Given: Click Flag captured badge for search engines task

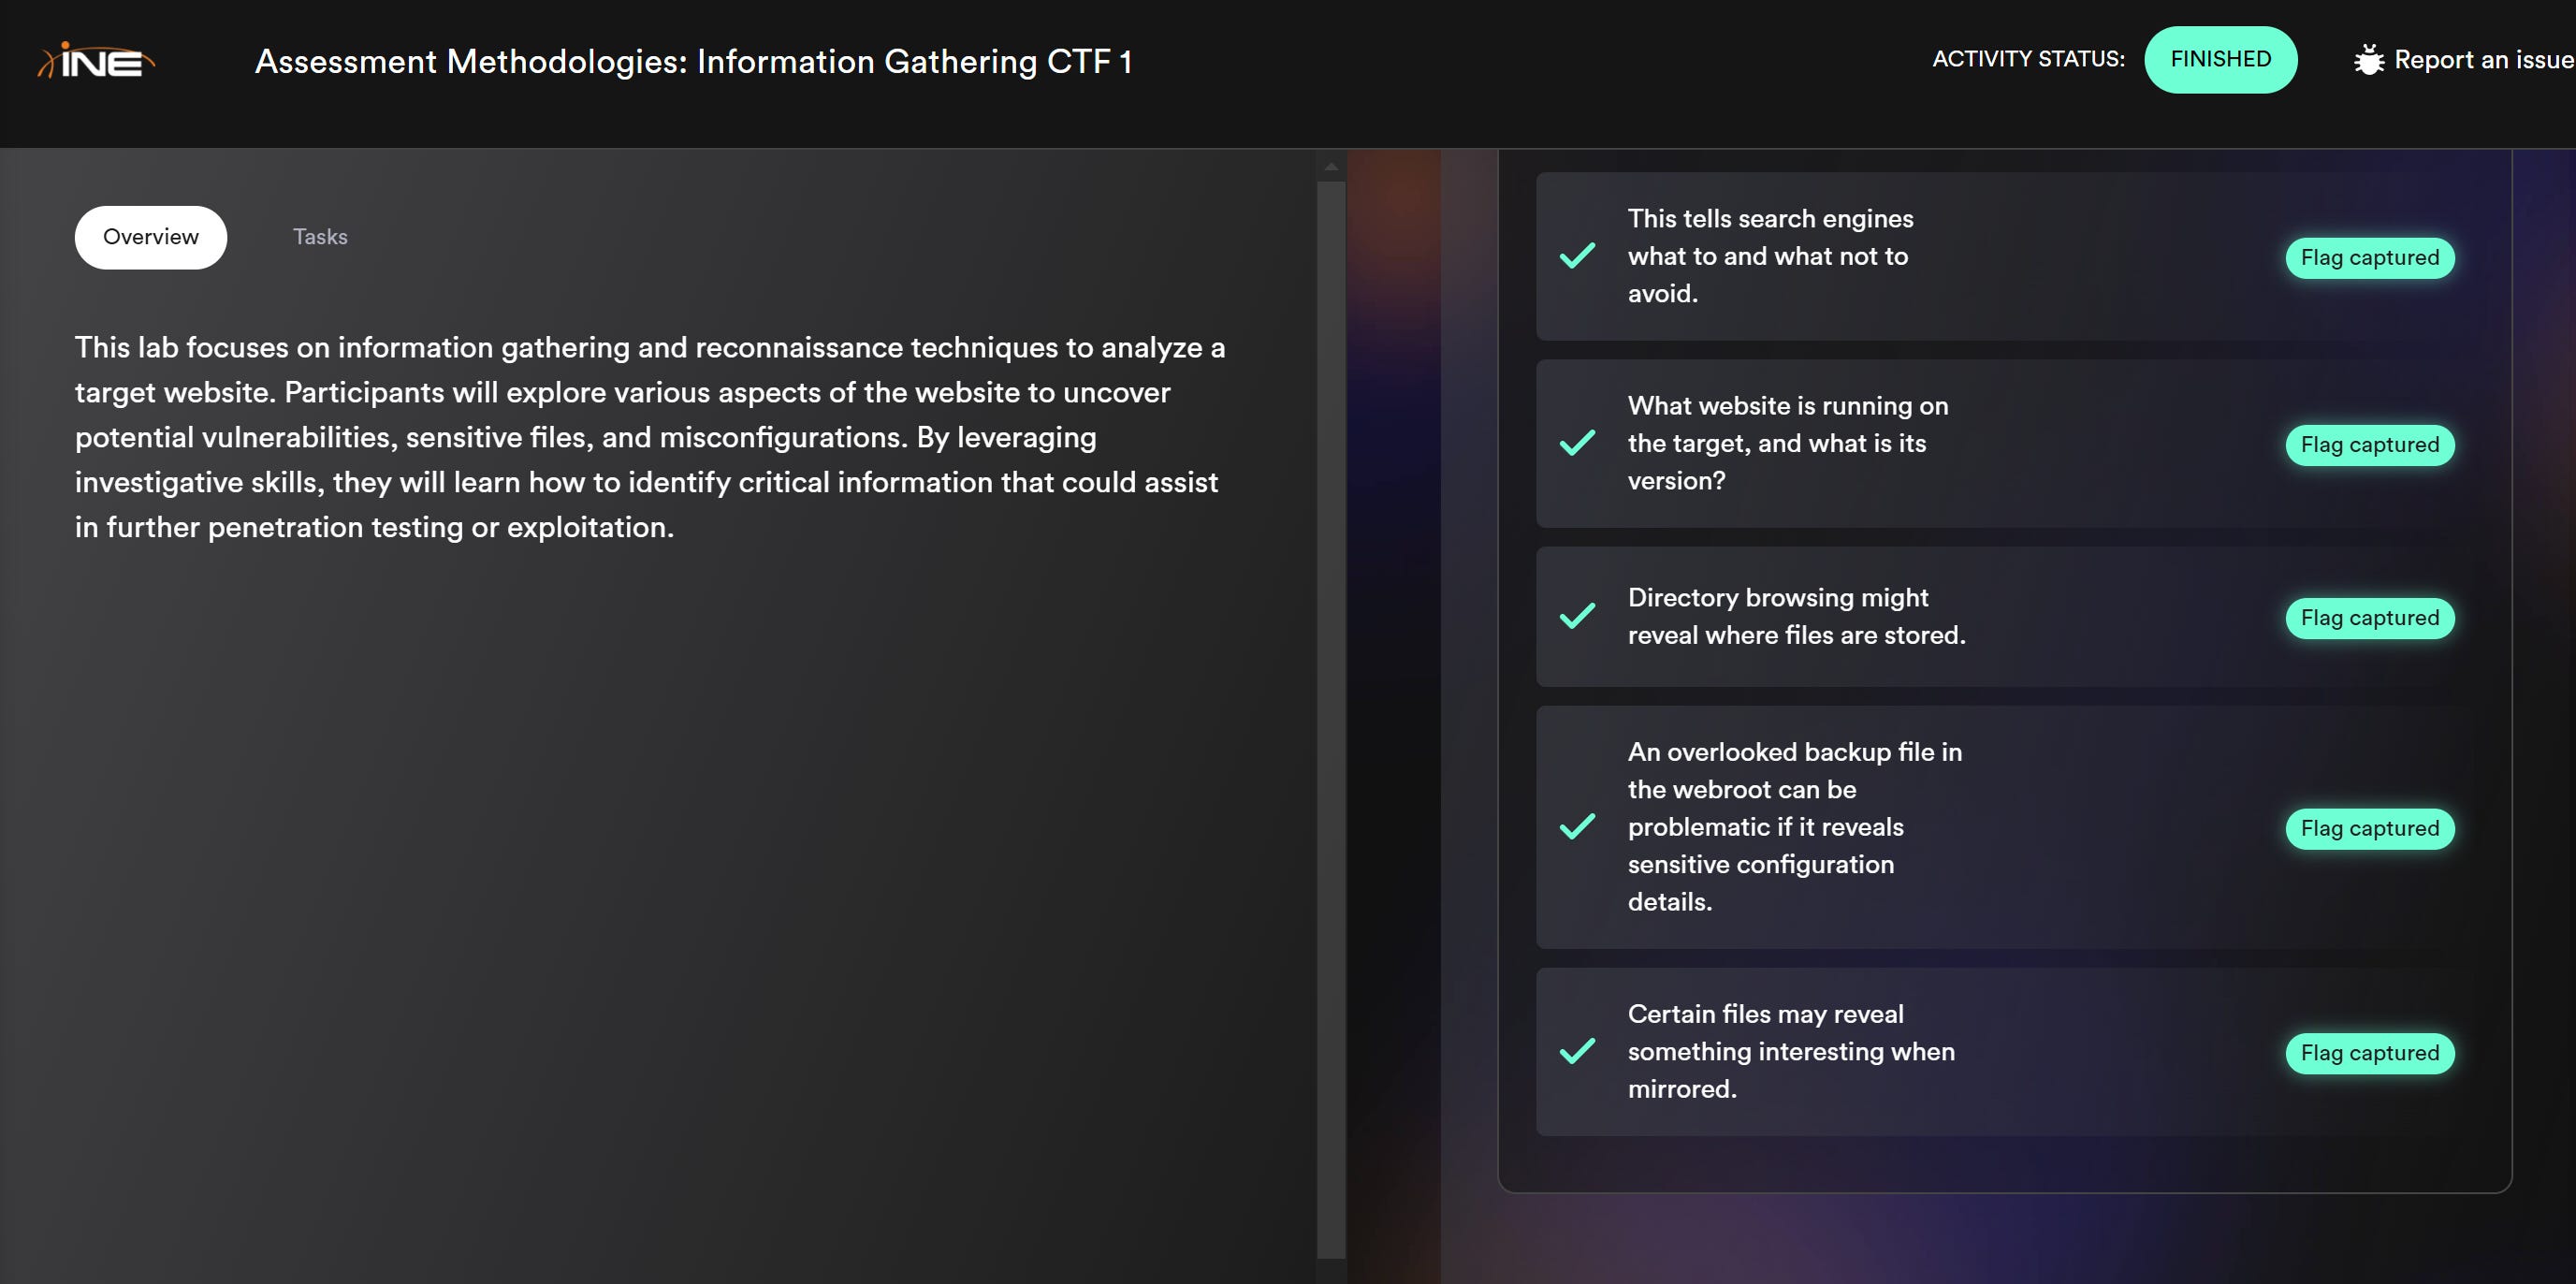Looking at the screenshot, I should click(x=2369, y=258).
